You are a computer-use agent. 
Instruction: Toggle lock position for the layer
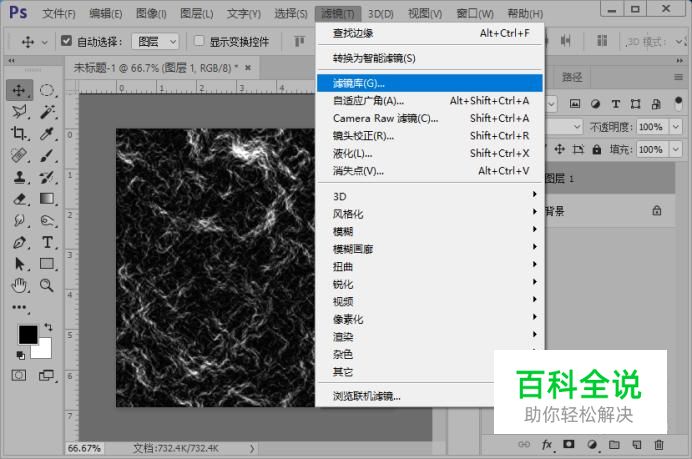click(x=560, y=149)
